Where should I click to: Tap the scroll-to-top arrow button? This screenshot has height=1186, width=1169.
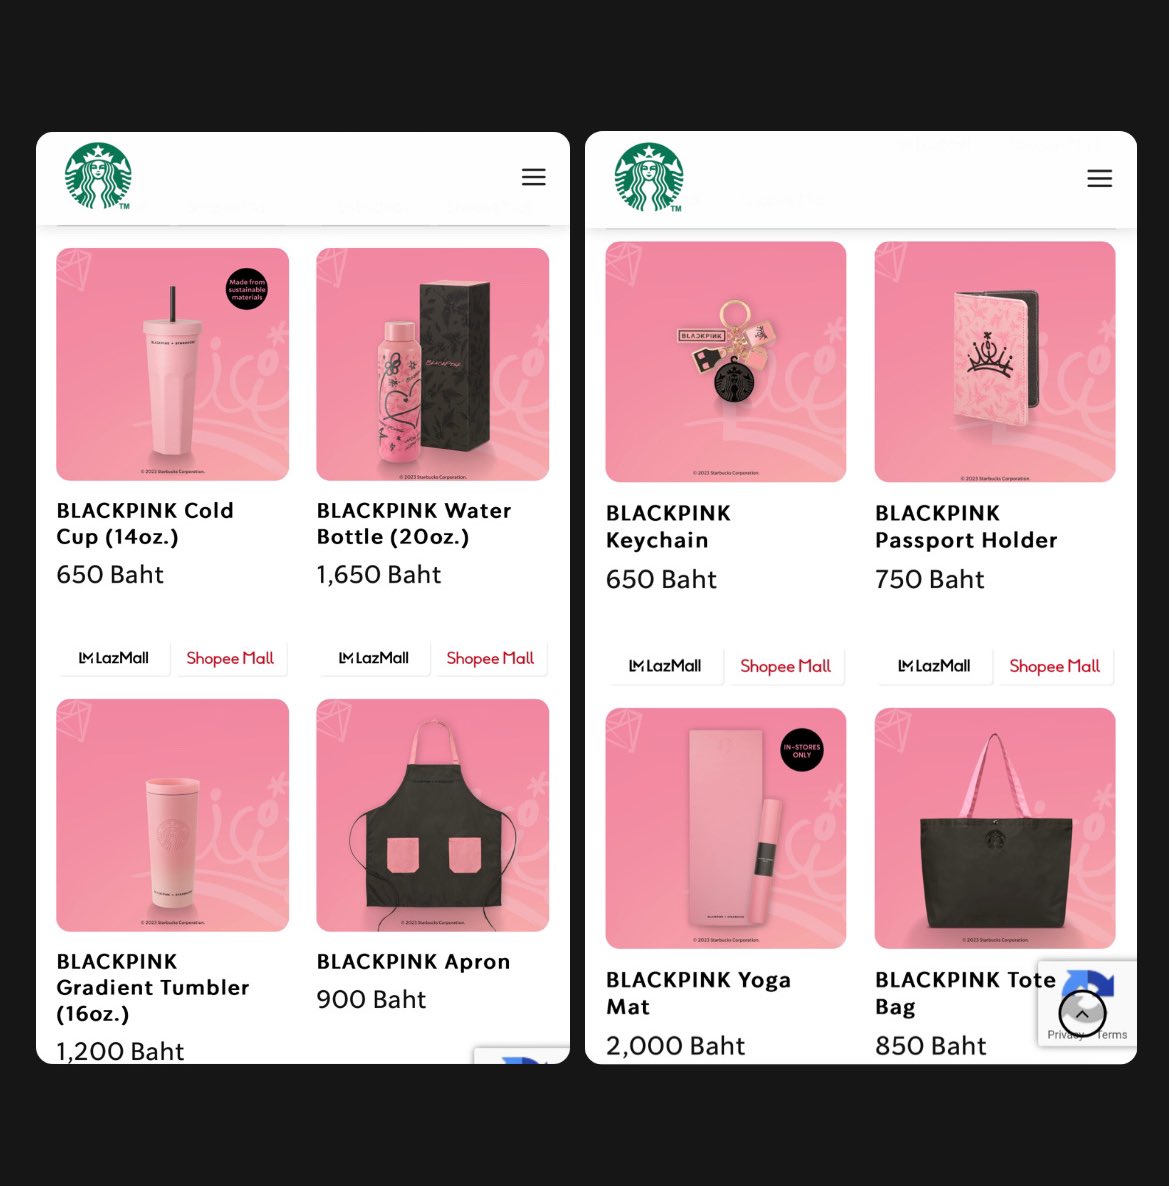pyautogui.click(x=1082, y=1014)
